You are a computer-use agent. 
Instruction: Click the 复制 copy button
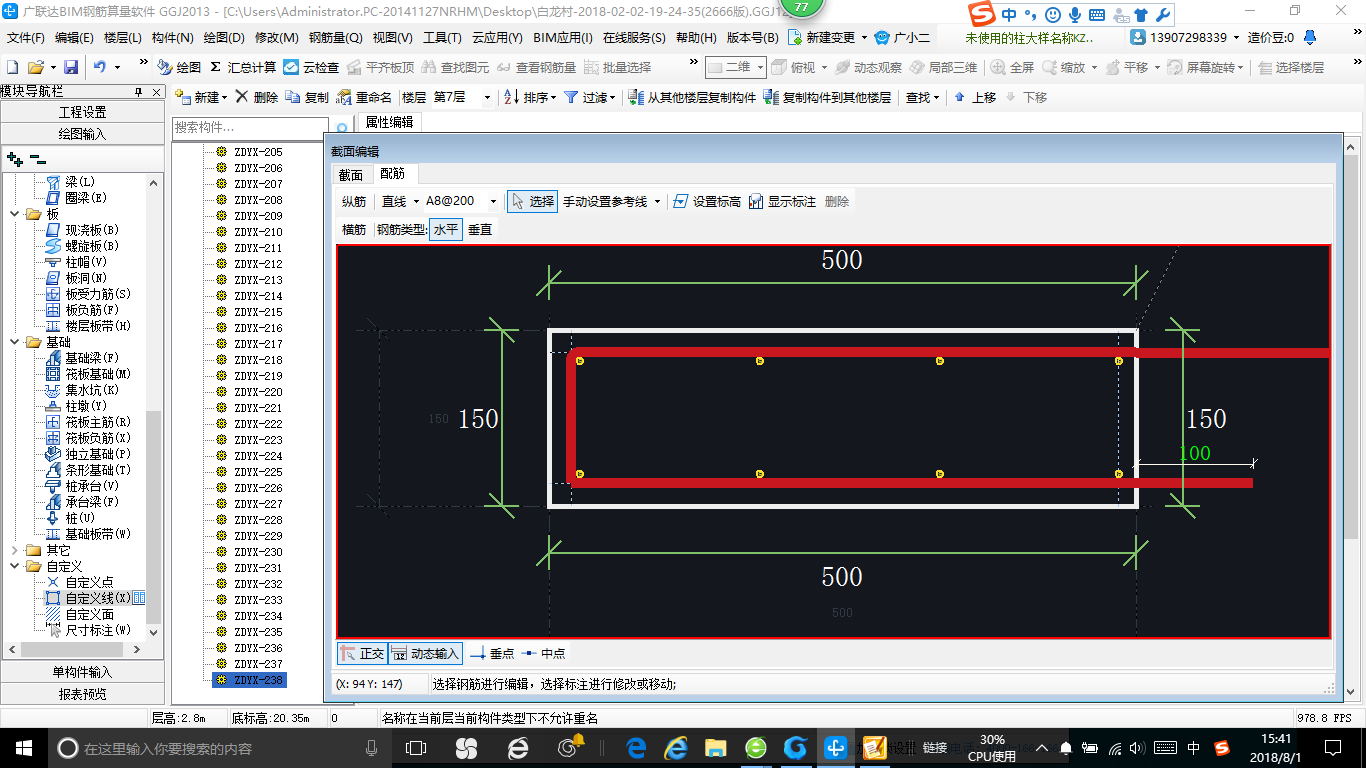[307, 97]
